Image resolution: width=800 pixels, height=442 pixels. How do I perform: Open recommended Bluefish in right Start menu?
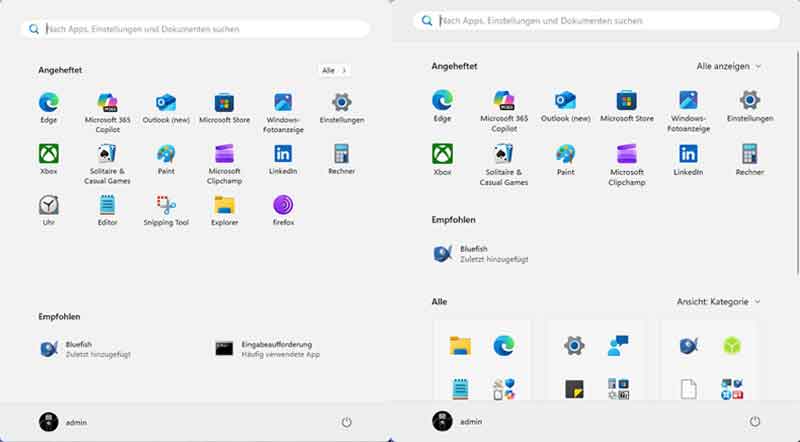point(480,254)
